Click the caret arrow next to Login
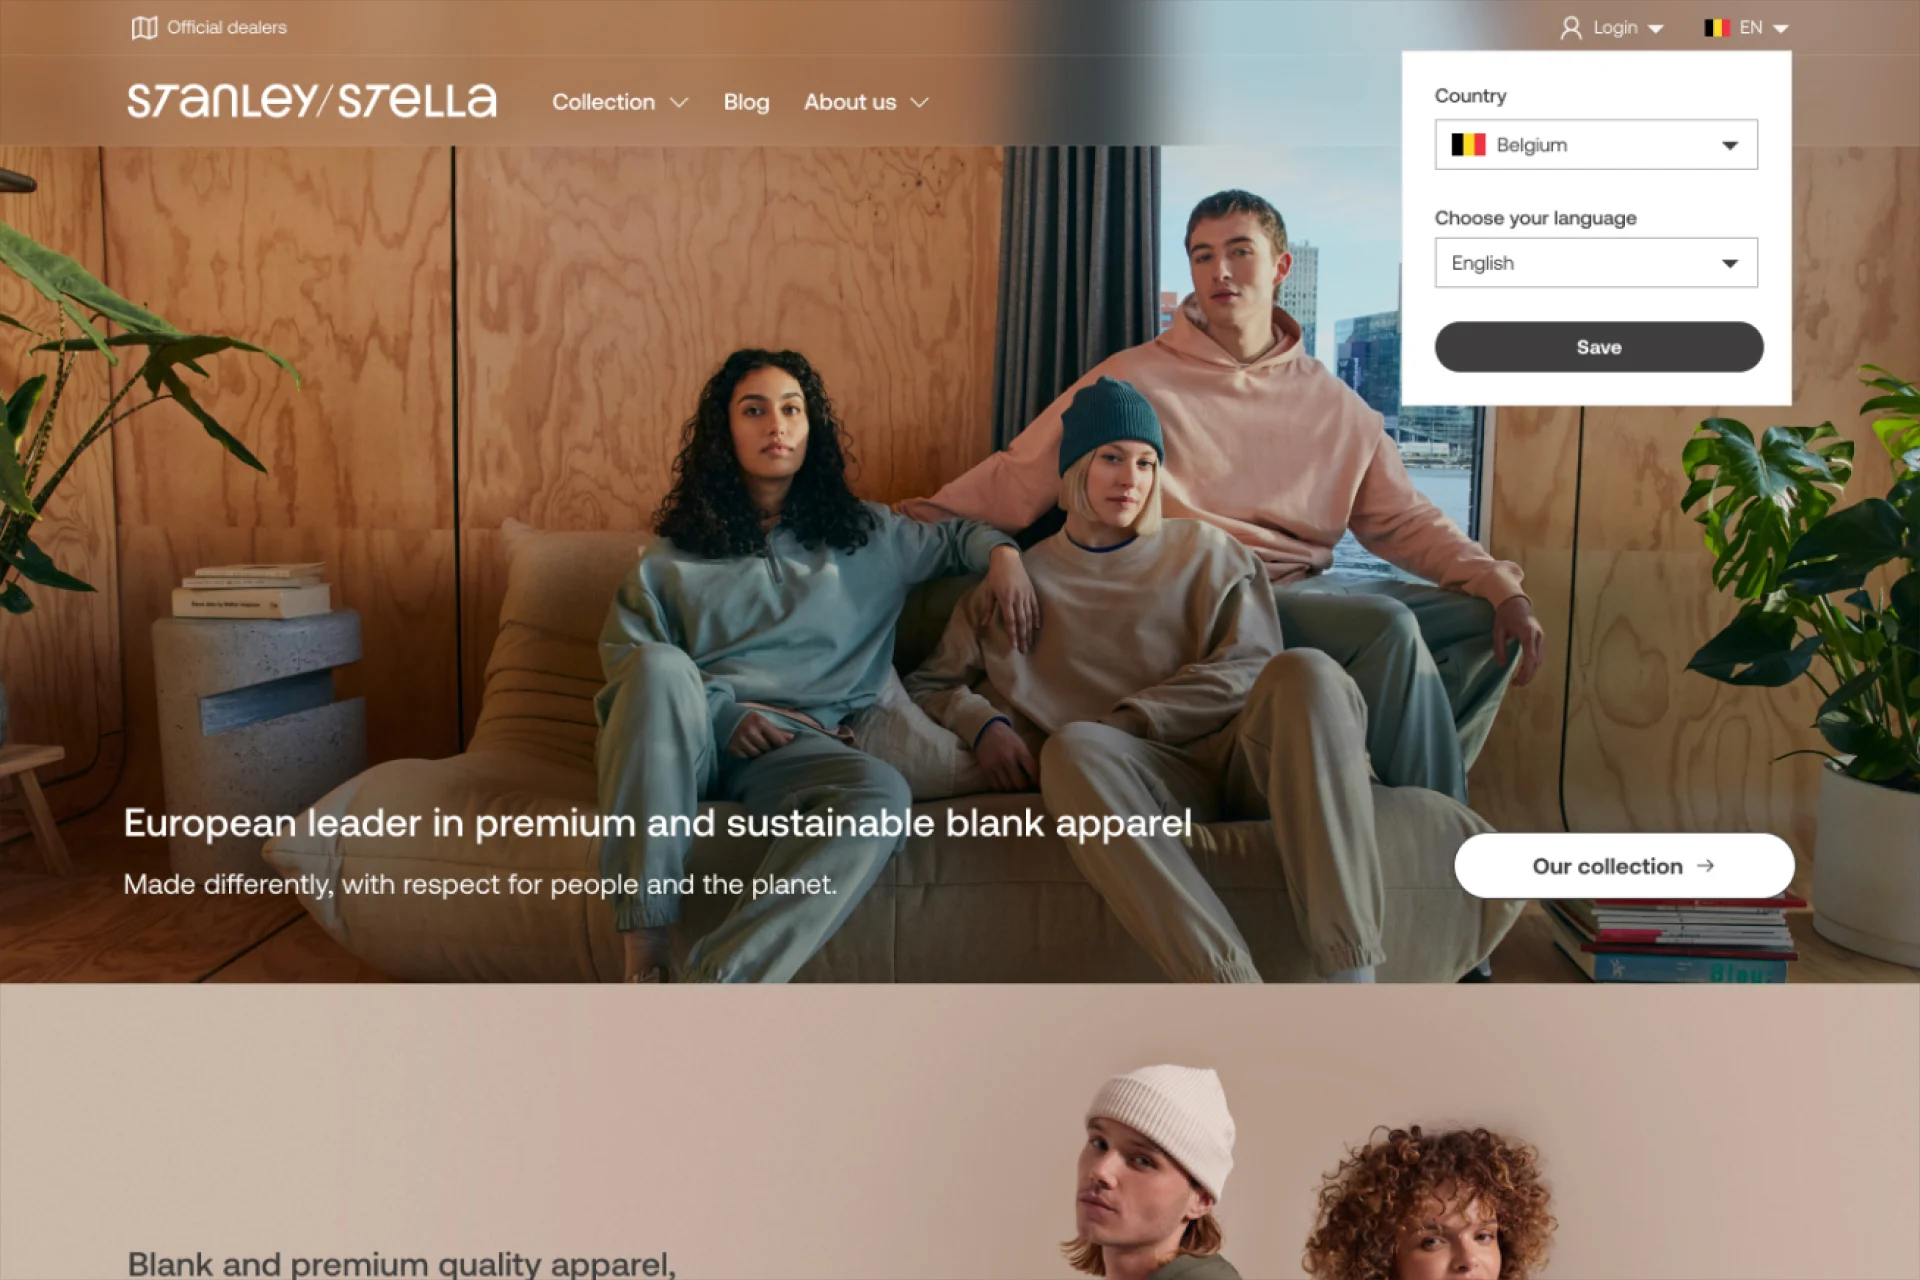The image size is (1920, 1280). pos(1655,29)
